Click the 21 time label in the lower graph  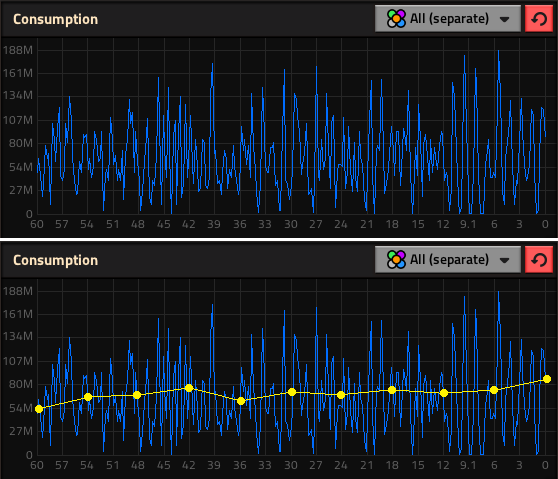point(367,465)
